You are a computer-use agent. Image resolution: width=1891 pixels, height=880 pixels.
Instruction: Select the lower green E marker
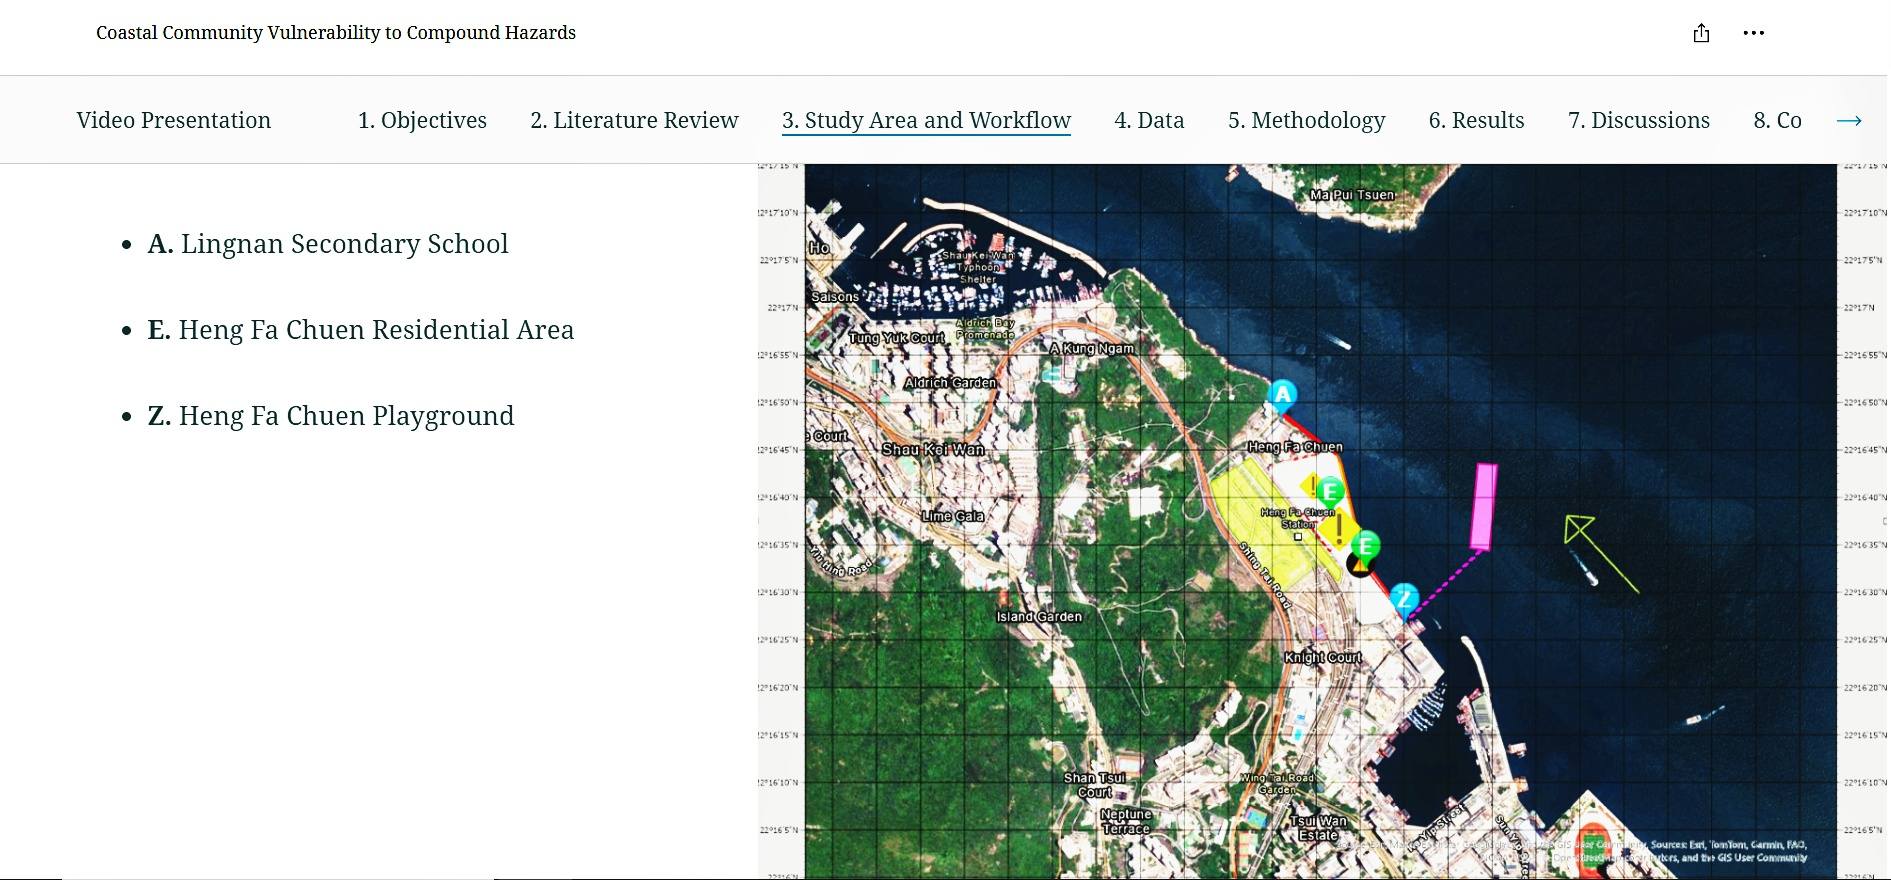coord(1365,545)
